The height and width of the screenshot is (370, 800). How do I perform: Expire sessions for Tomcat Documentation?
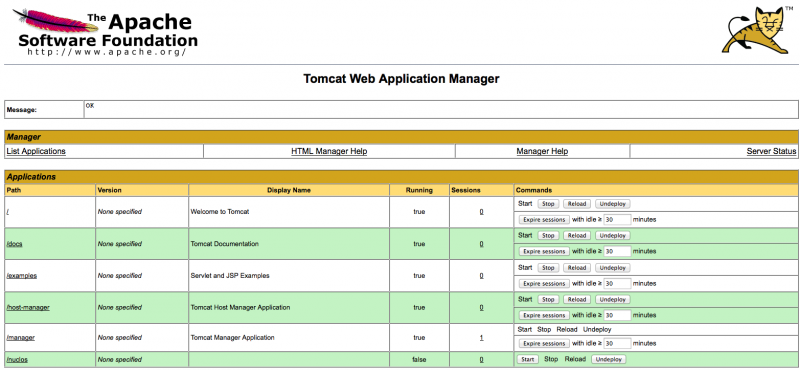tap(544, 252)
